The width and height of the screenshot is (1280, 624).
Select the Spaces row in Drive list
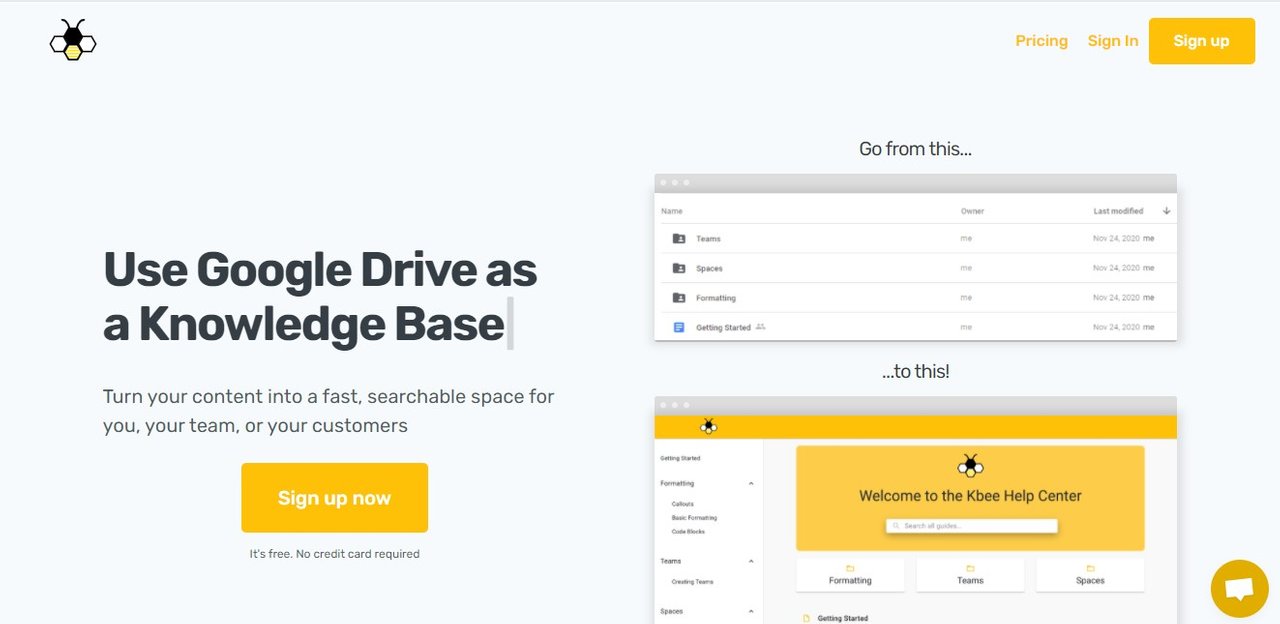[915, 268]
